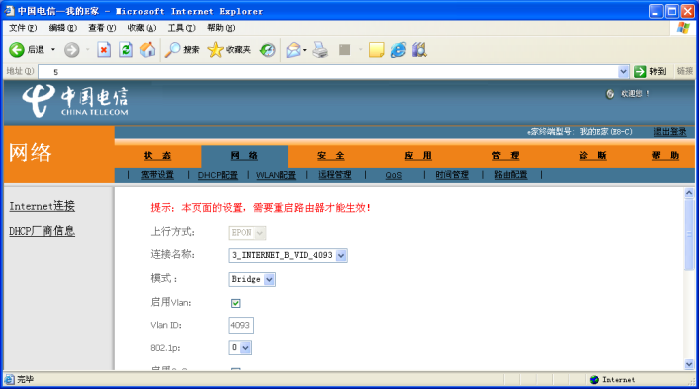699x389 pixels.
Task: Click the green Go arrow button
Action: 640,71
